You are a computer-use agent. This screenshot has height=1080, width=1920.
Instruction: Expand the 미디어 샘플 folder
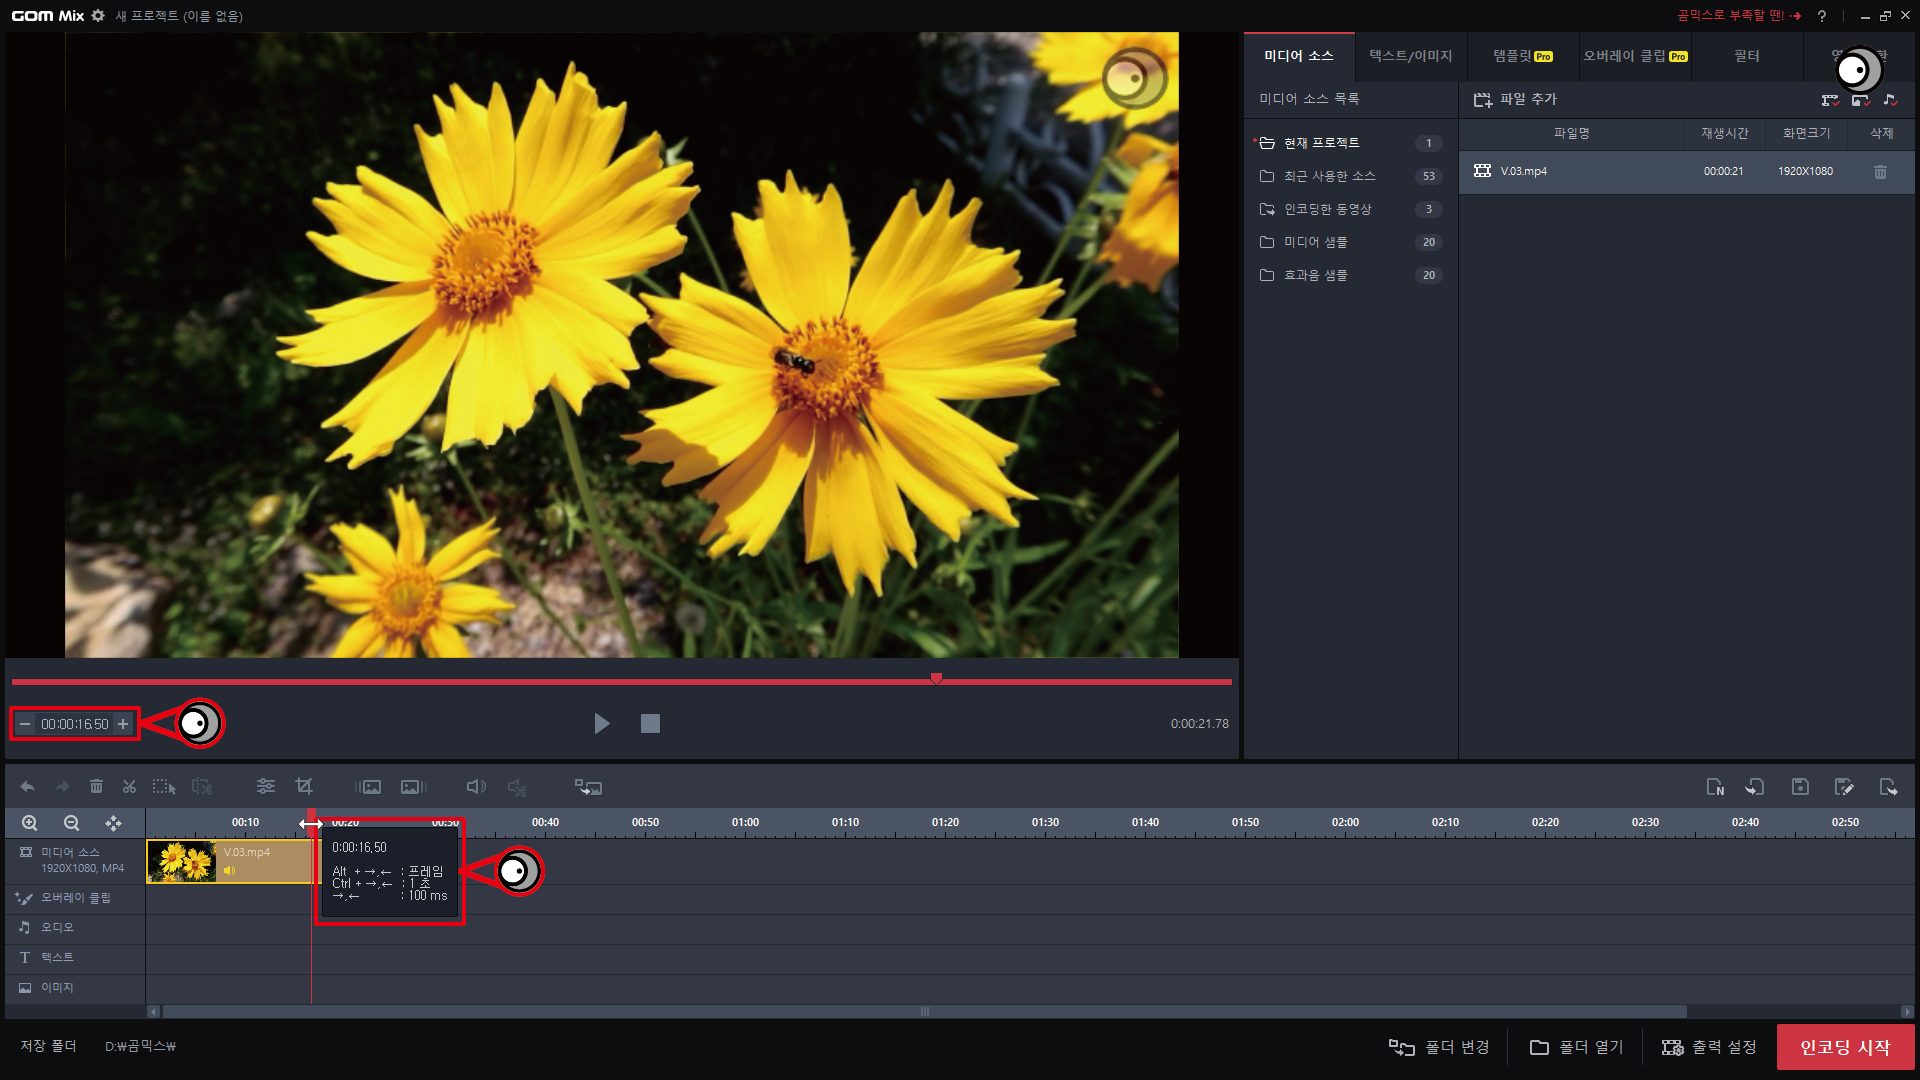point(1315,242)
